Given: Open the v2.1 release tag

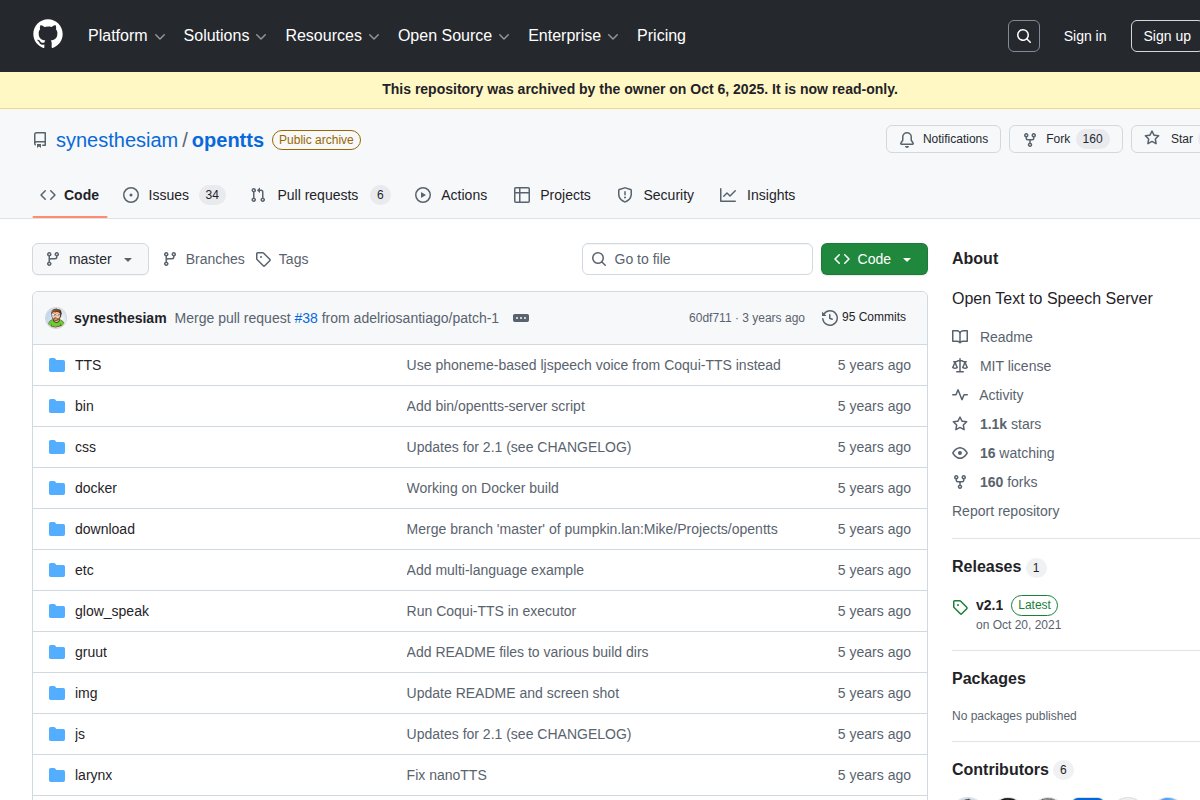Looking at the screenshot, I should coord(989,605).
